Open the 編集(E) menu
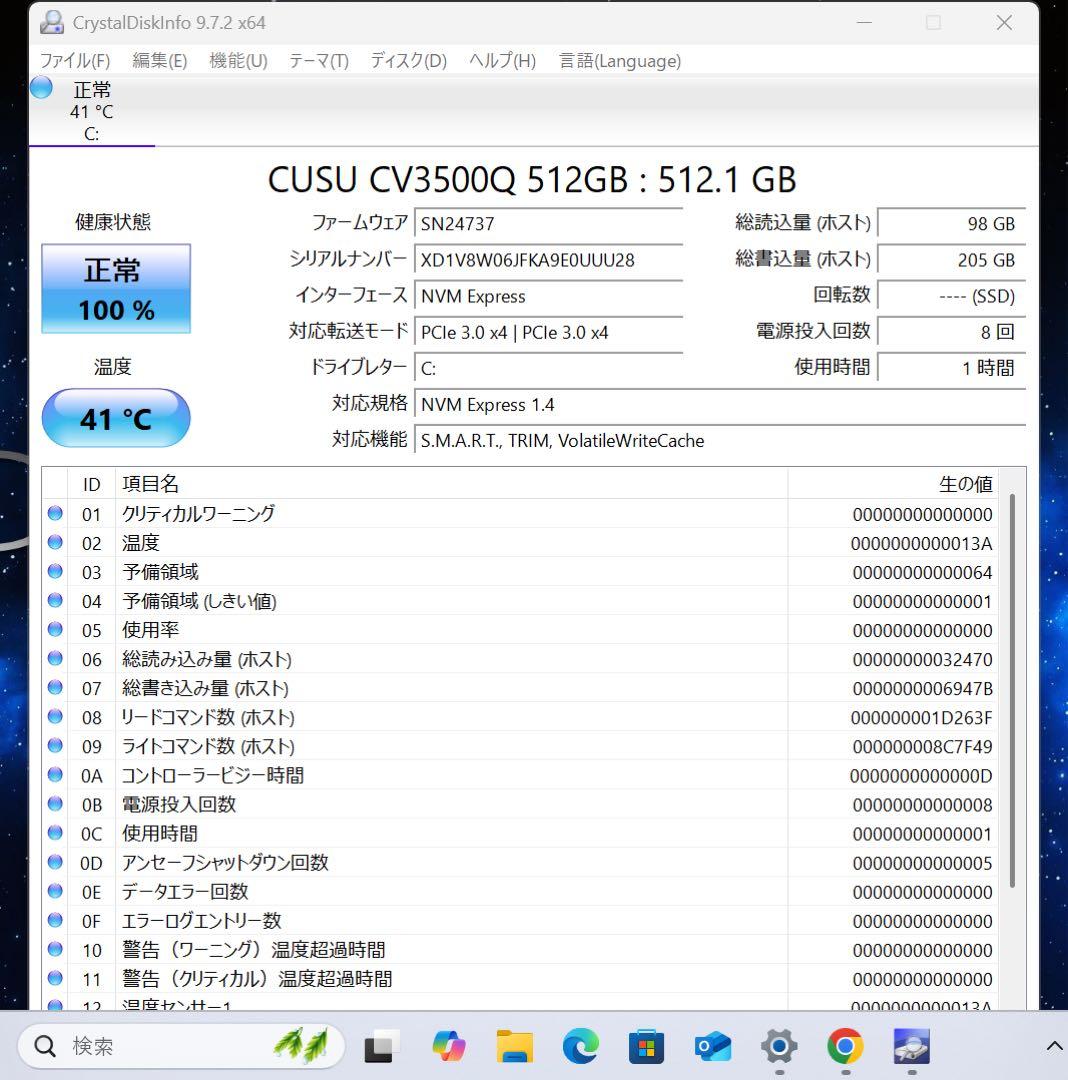 [x=160, y=61]
